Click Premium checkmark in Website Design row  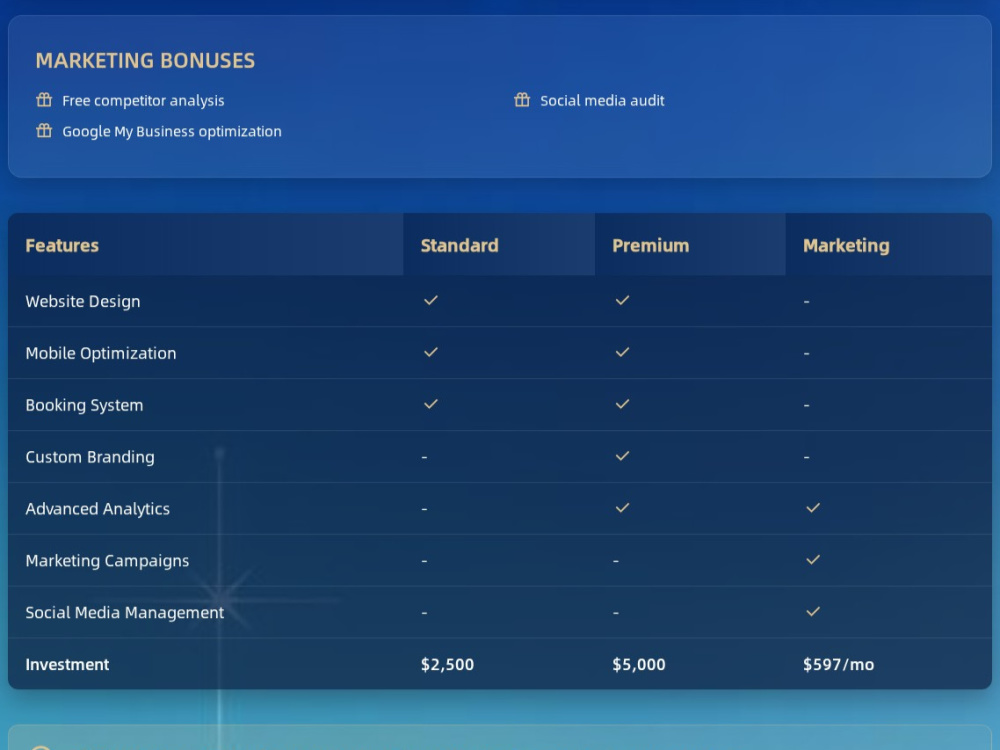tap(622, 300)
